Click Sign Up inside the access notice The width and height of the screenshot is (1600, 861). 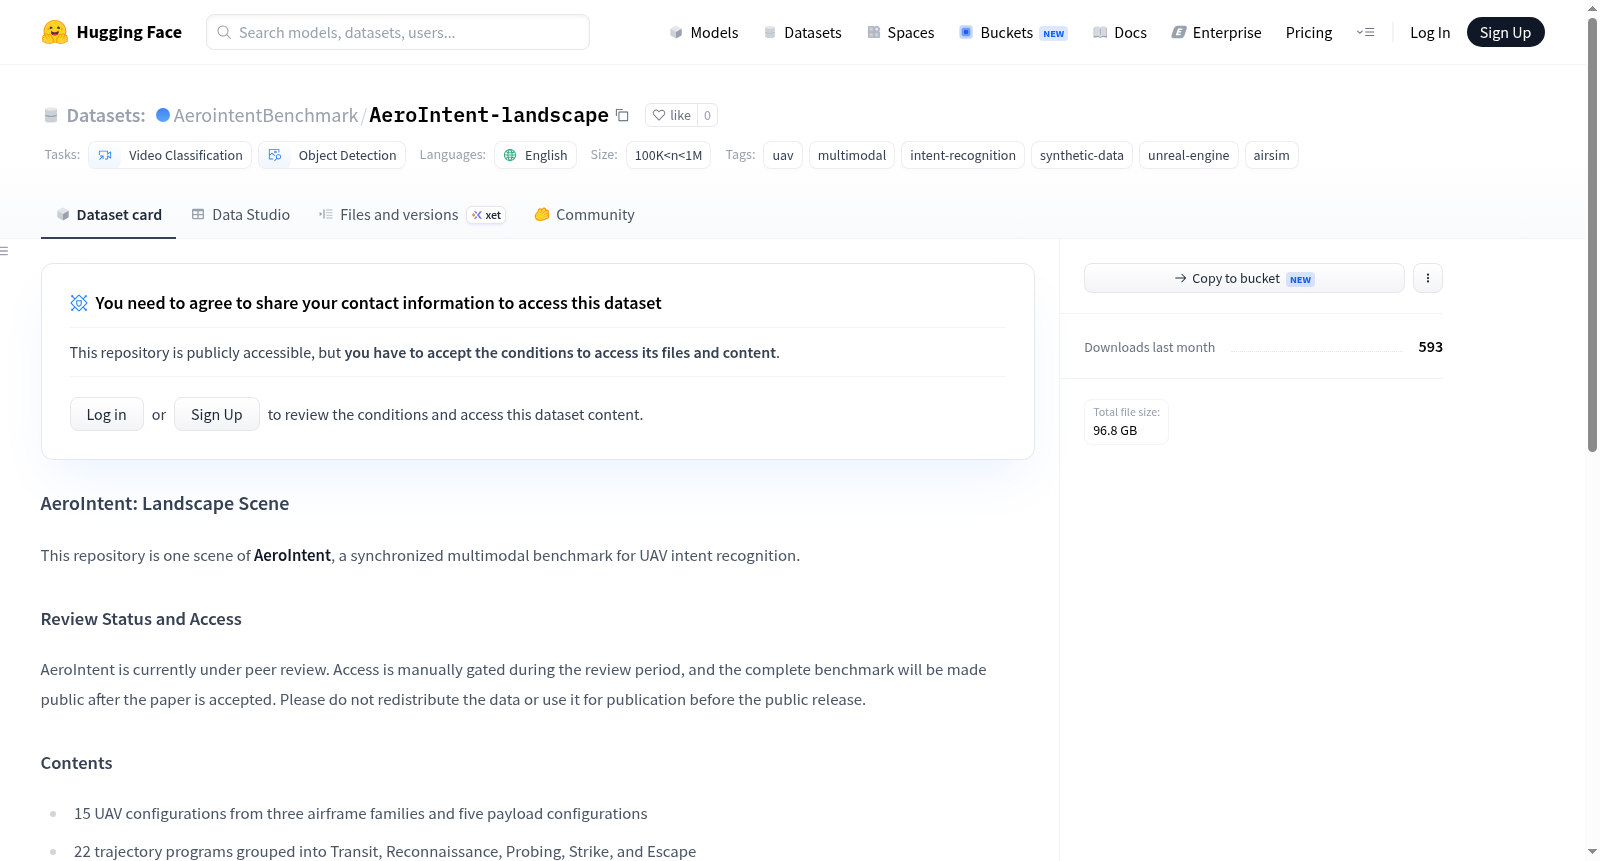(217, 414)
